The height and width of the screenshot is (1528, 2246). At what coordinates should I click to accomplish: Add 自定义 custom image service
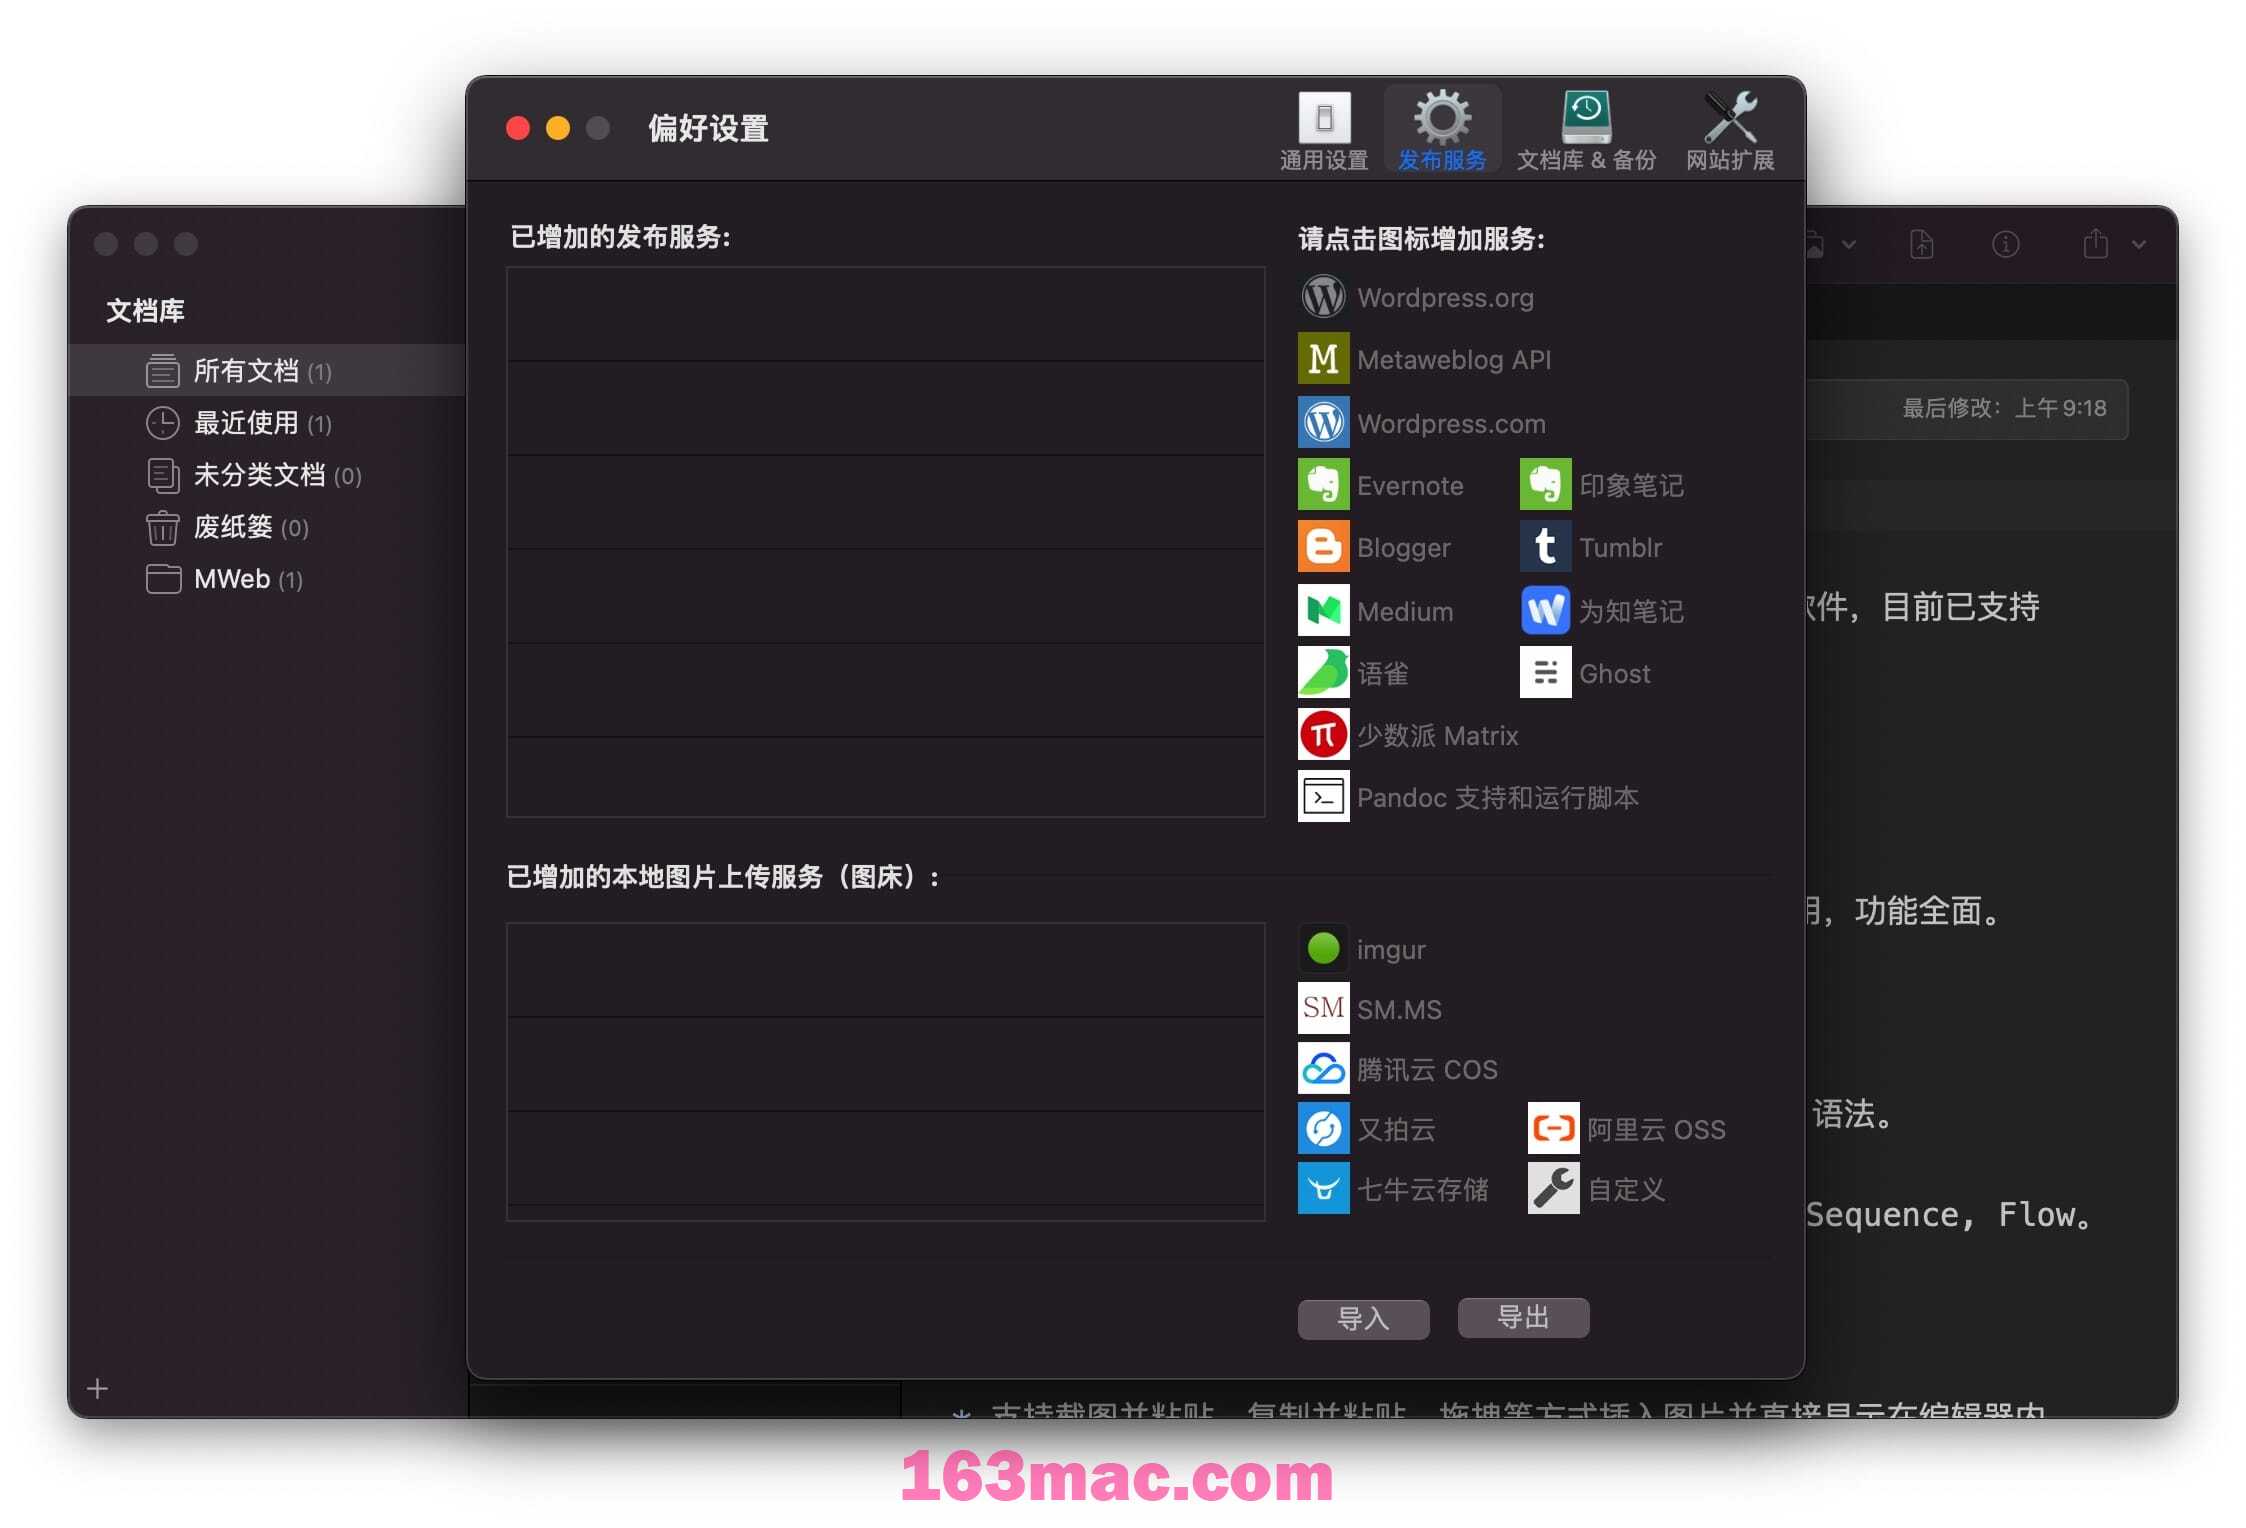click(x=1553, y=1188)
